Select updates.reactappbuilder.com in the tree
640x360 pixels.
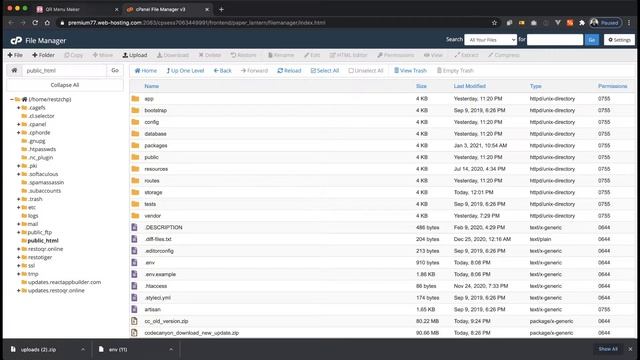pyautogui.click(x=64, y=282)
